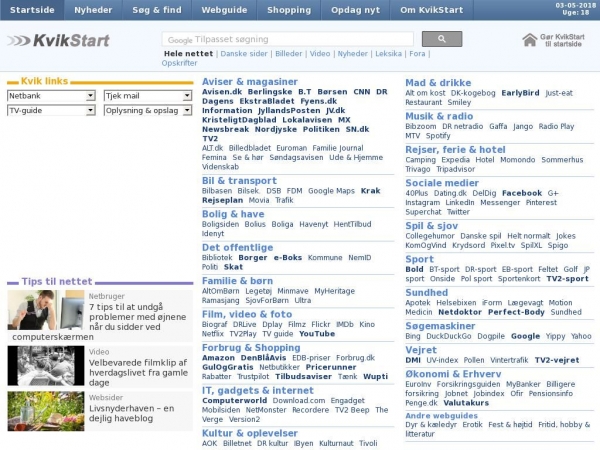Viewport: 600px width, 450px height.
Task: Choose Billeder search filter
Action: [x=288, y=53]
